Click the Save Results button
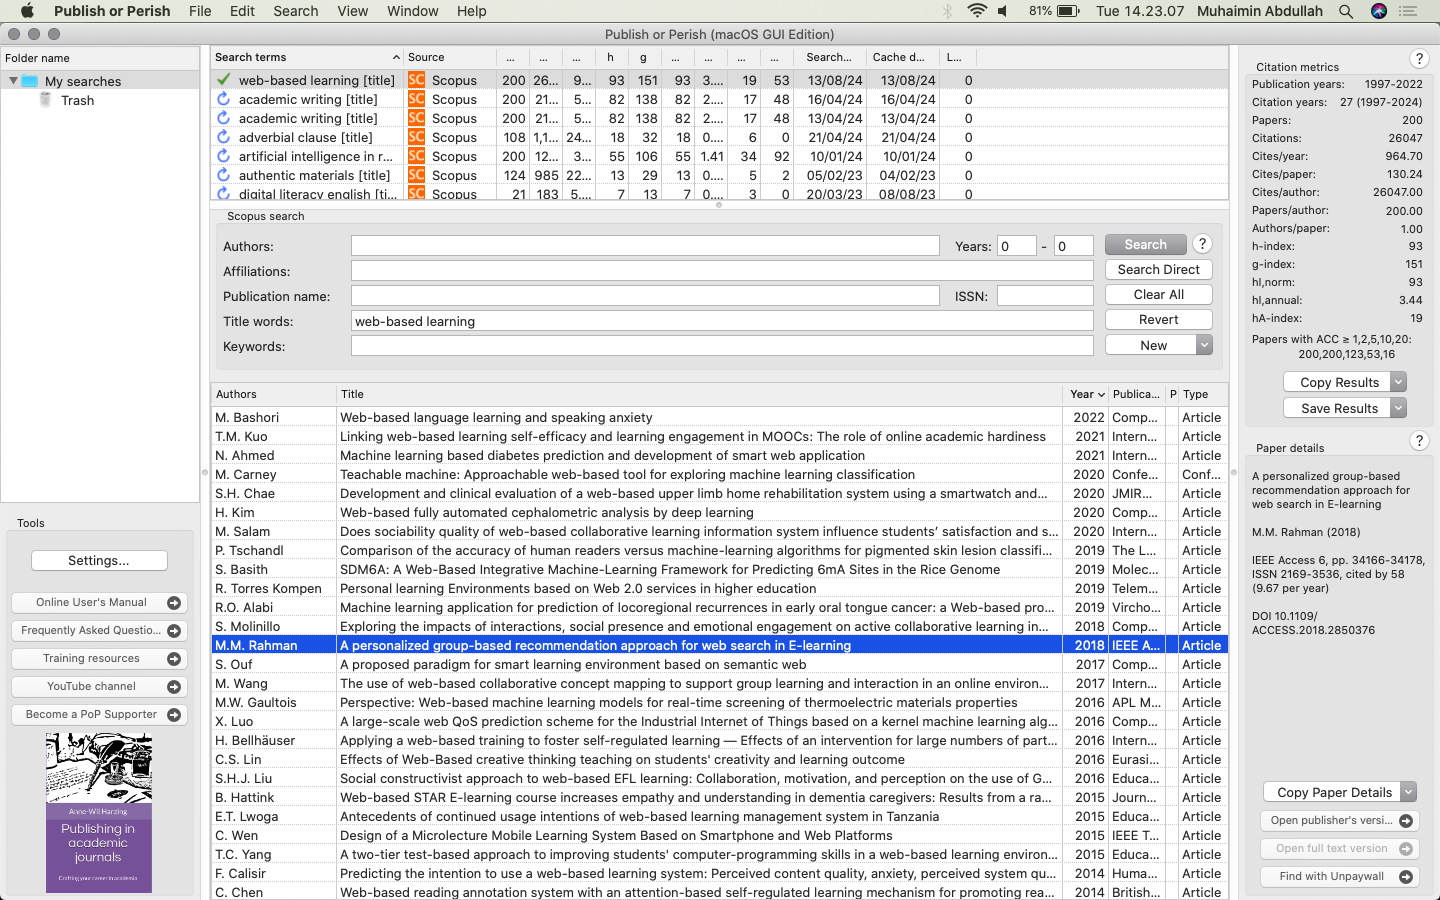The width and height of the screenshot is (1440, 900). coord(1338,408)
